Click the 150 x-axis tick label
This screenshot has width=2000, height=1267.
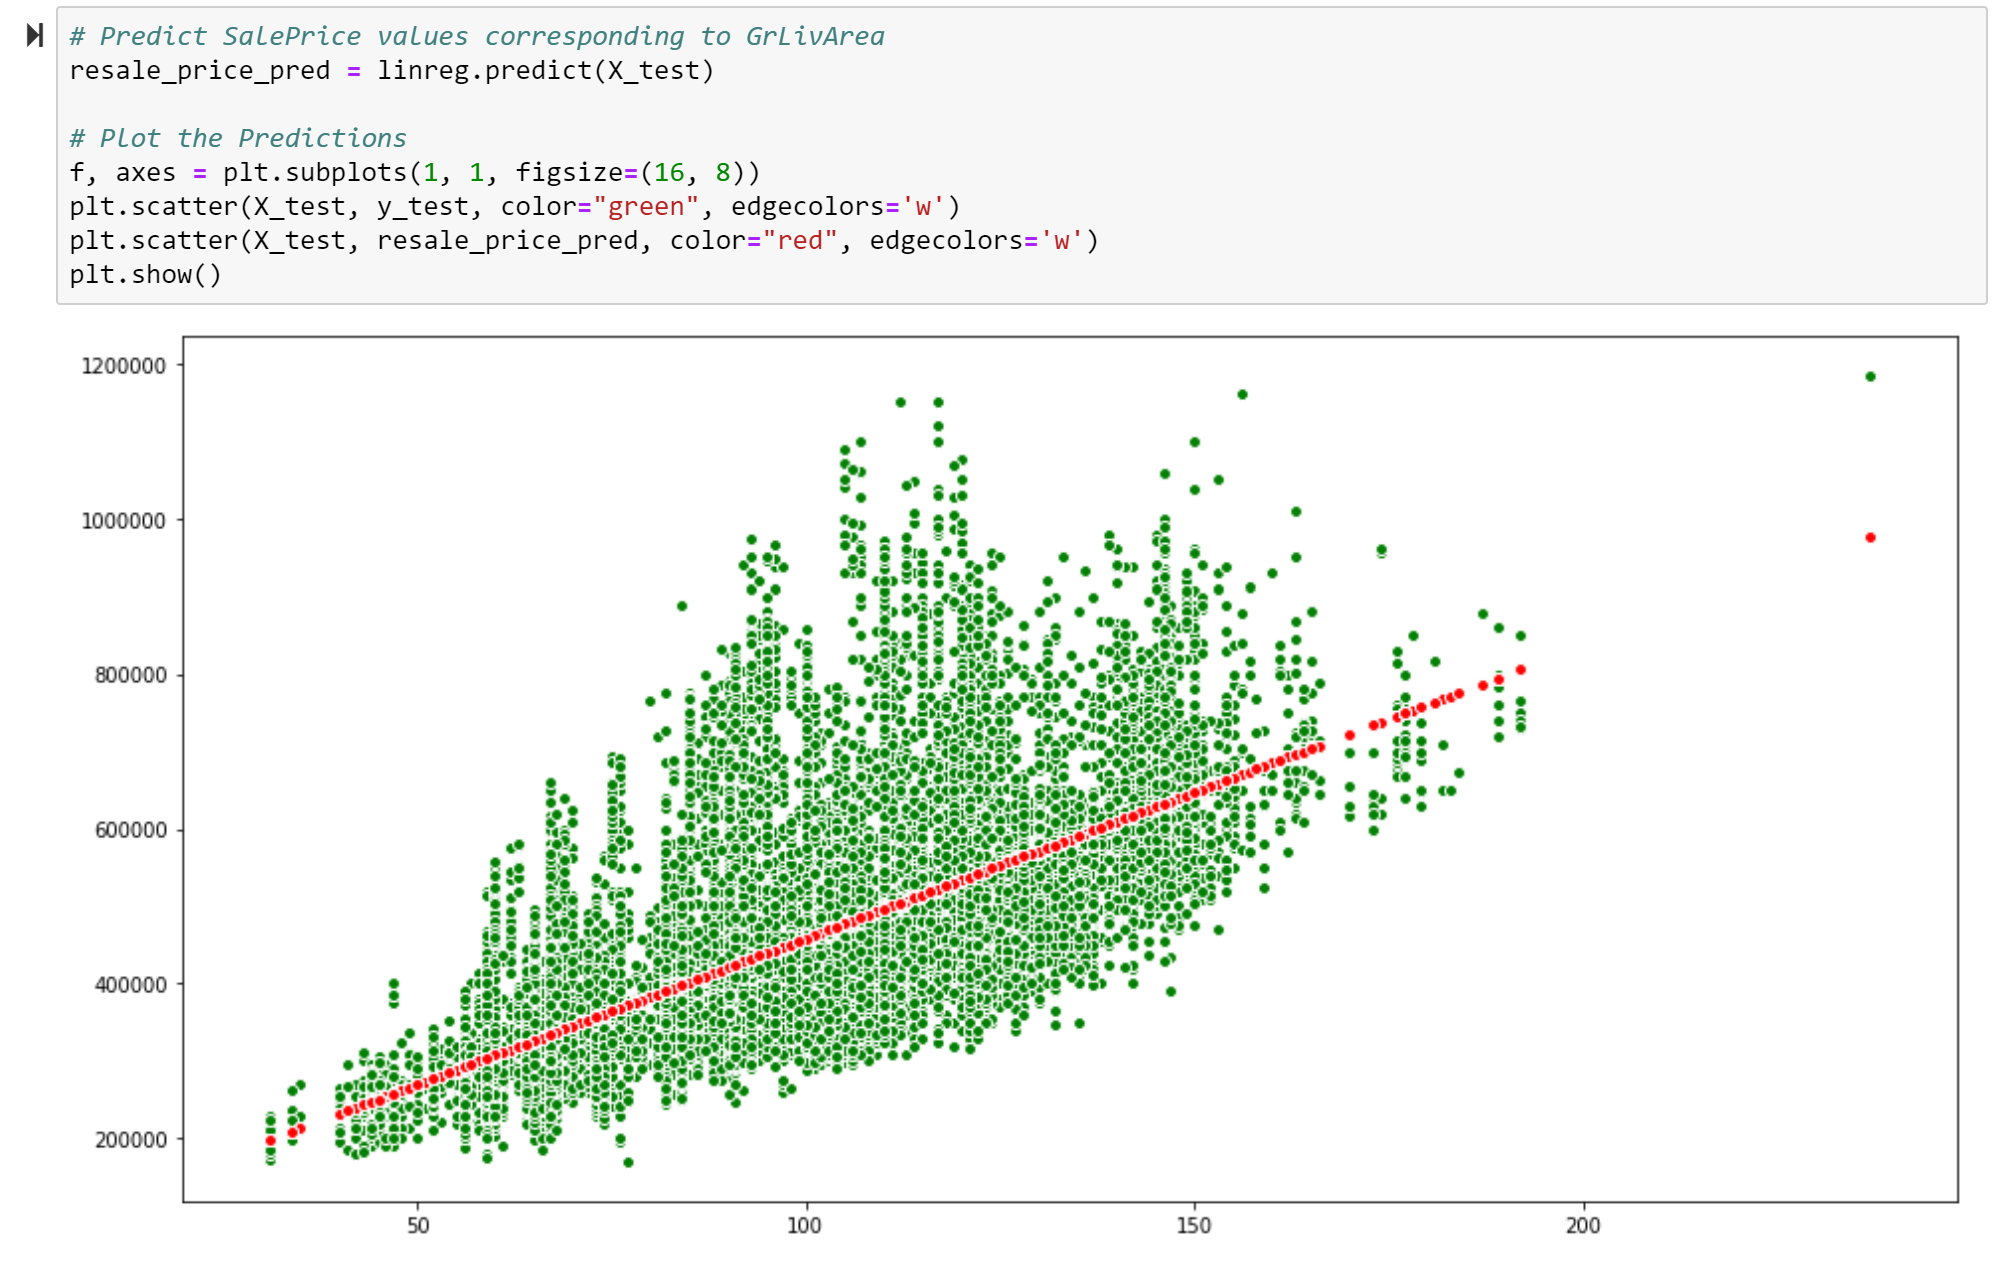click(x=1194, y=1226)
